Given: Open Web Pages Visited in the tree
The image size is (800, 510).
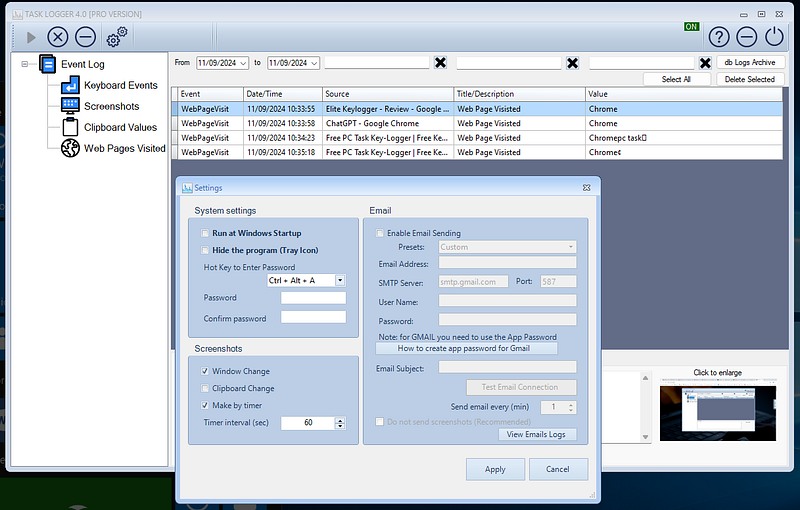Looking at the screenshot, I should pyautogui.click(x=124, y=148).
